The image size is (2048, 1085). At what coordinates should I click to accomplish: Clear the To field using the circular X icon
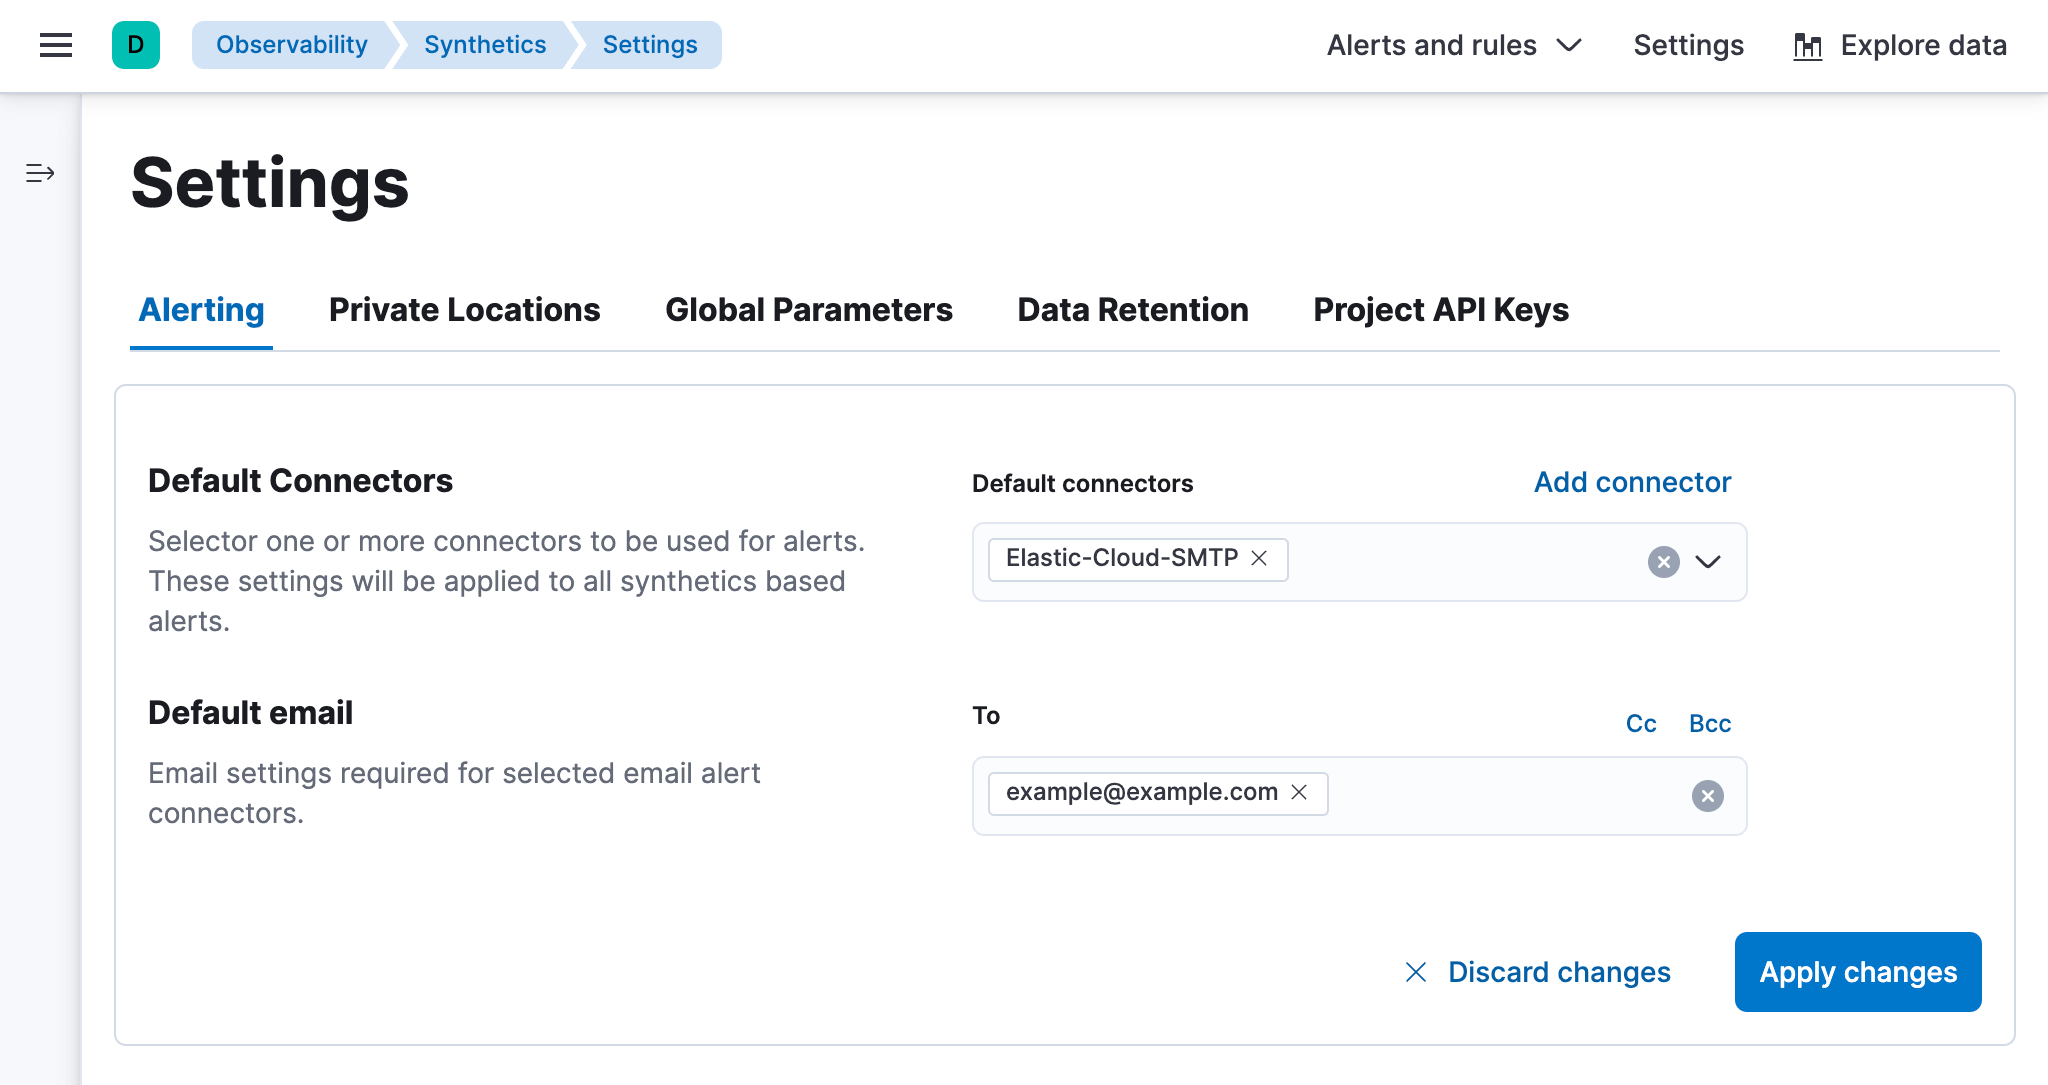pos(1708,796)
